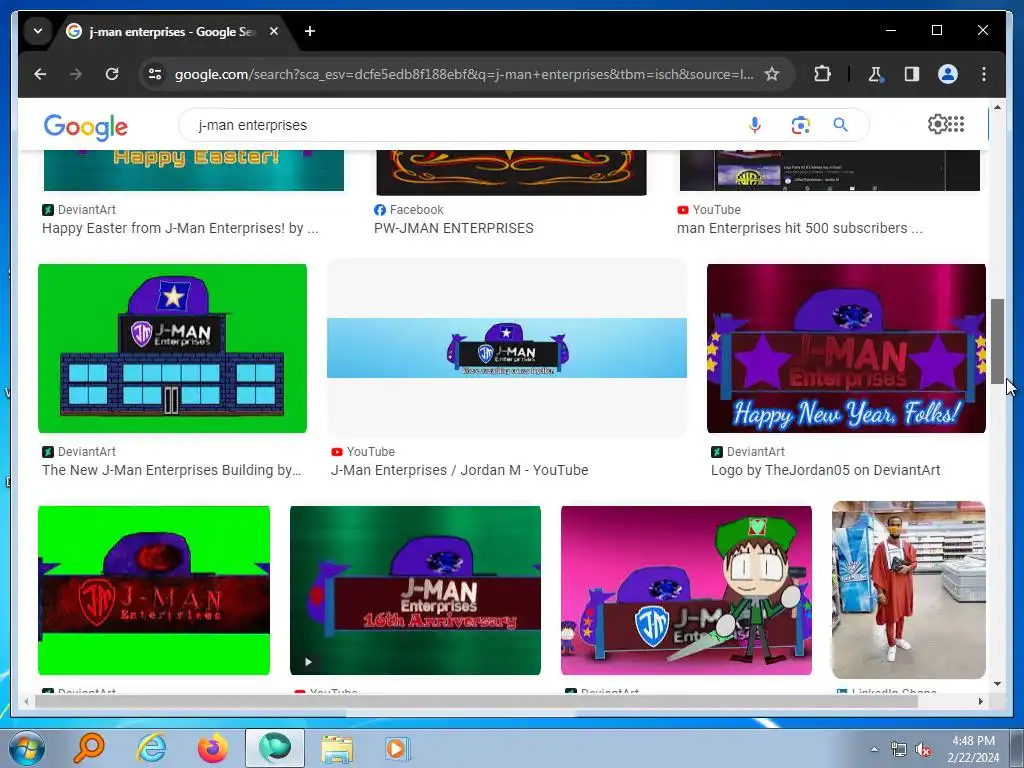Image resolution: width=1024 pixels, height=768 pixels.
Task: Click DeviantArt source above Logo by TheJordan05
Action: [x=748, y=452]
